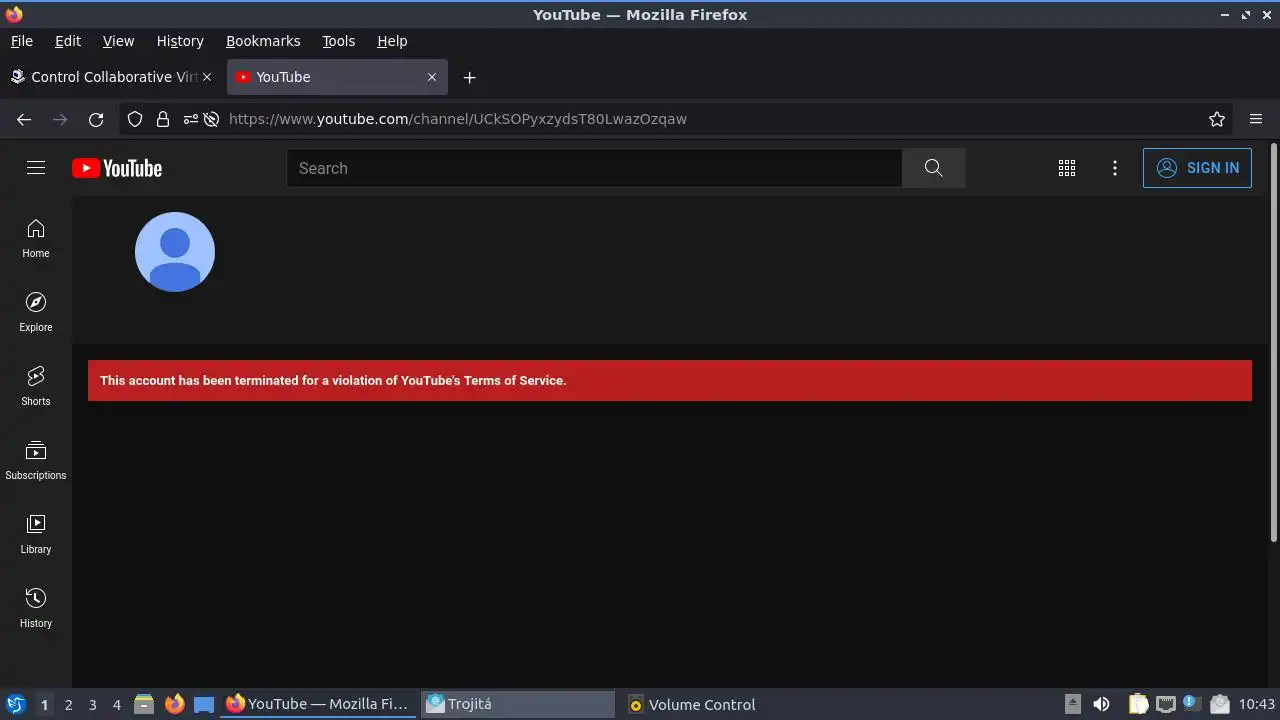Open the volume speaker tray icon
This screenshot has width=1280, height=720.
point(1101,704)
